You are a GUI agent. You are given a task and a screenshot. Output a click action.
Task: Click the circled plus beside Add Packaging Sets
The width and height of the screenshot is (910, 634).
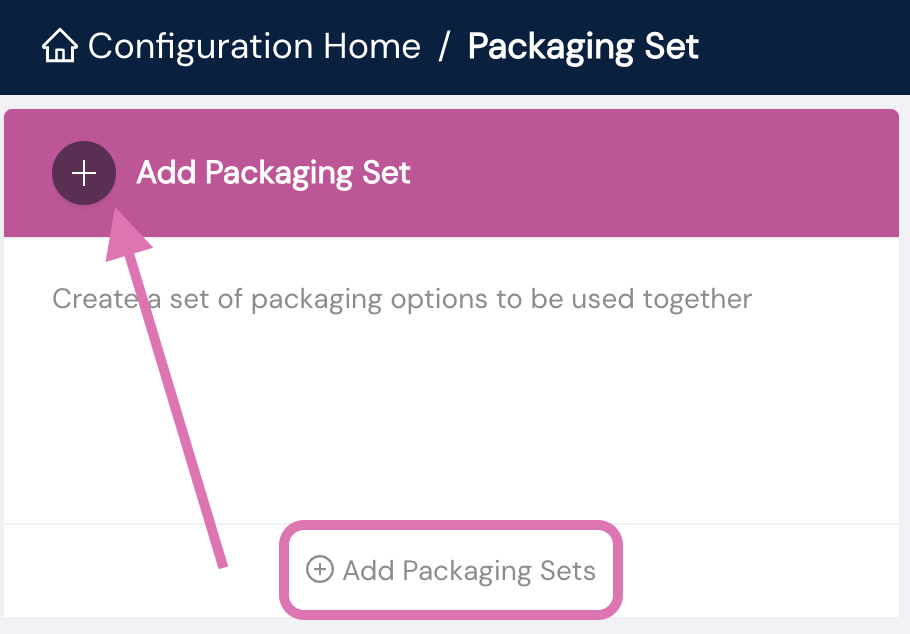click(318, 570)
